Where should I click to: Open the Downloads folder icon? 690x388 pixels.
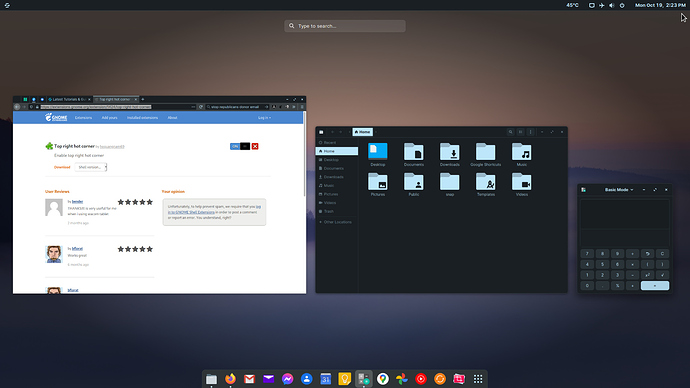450,154
